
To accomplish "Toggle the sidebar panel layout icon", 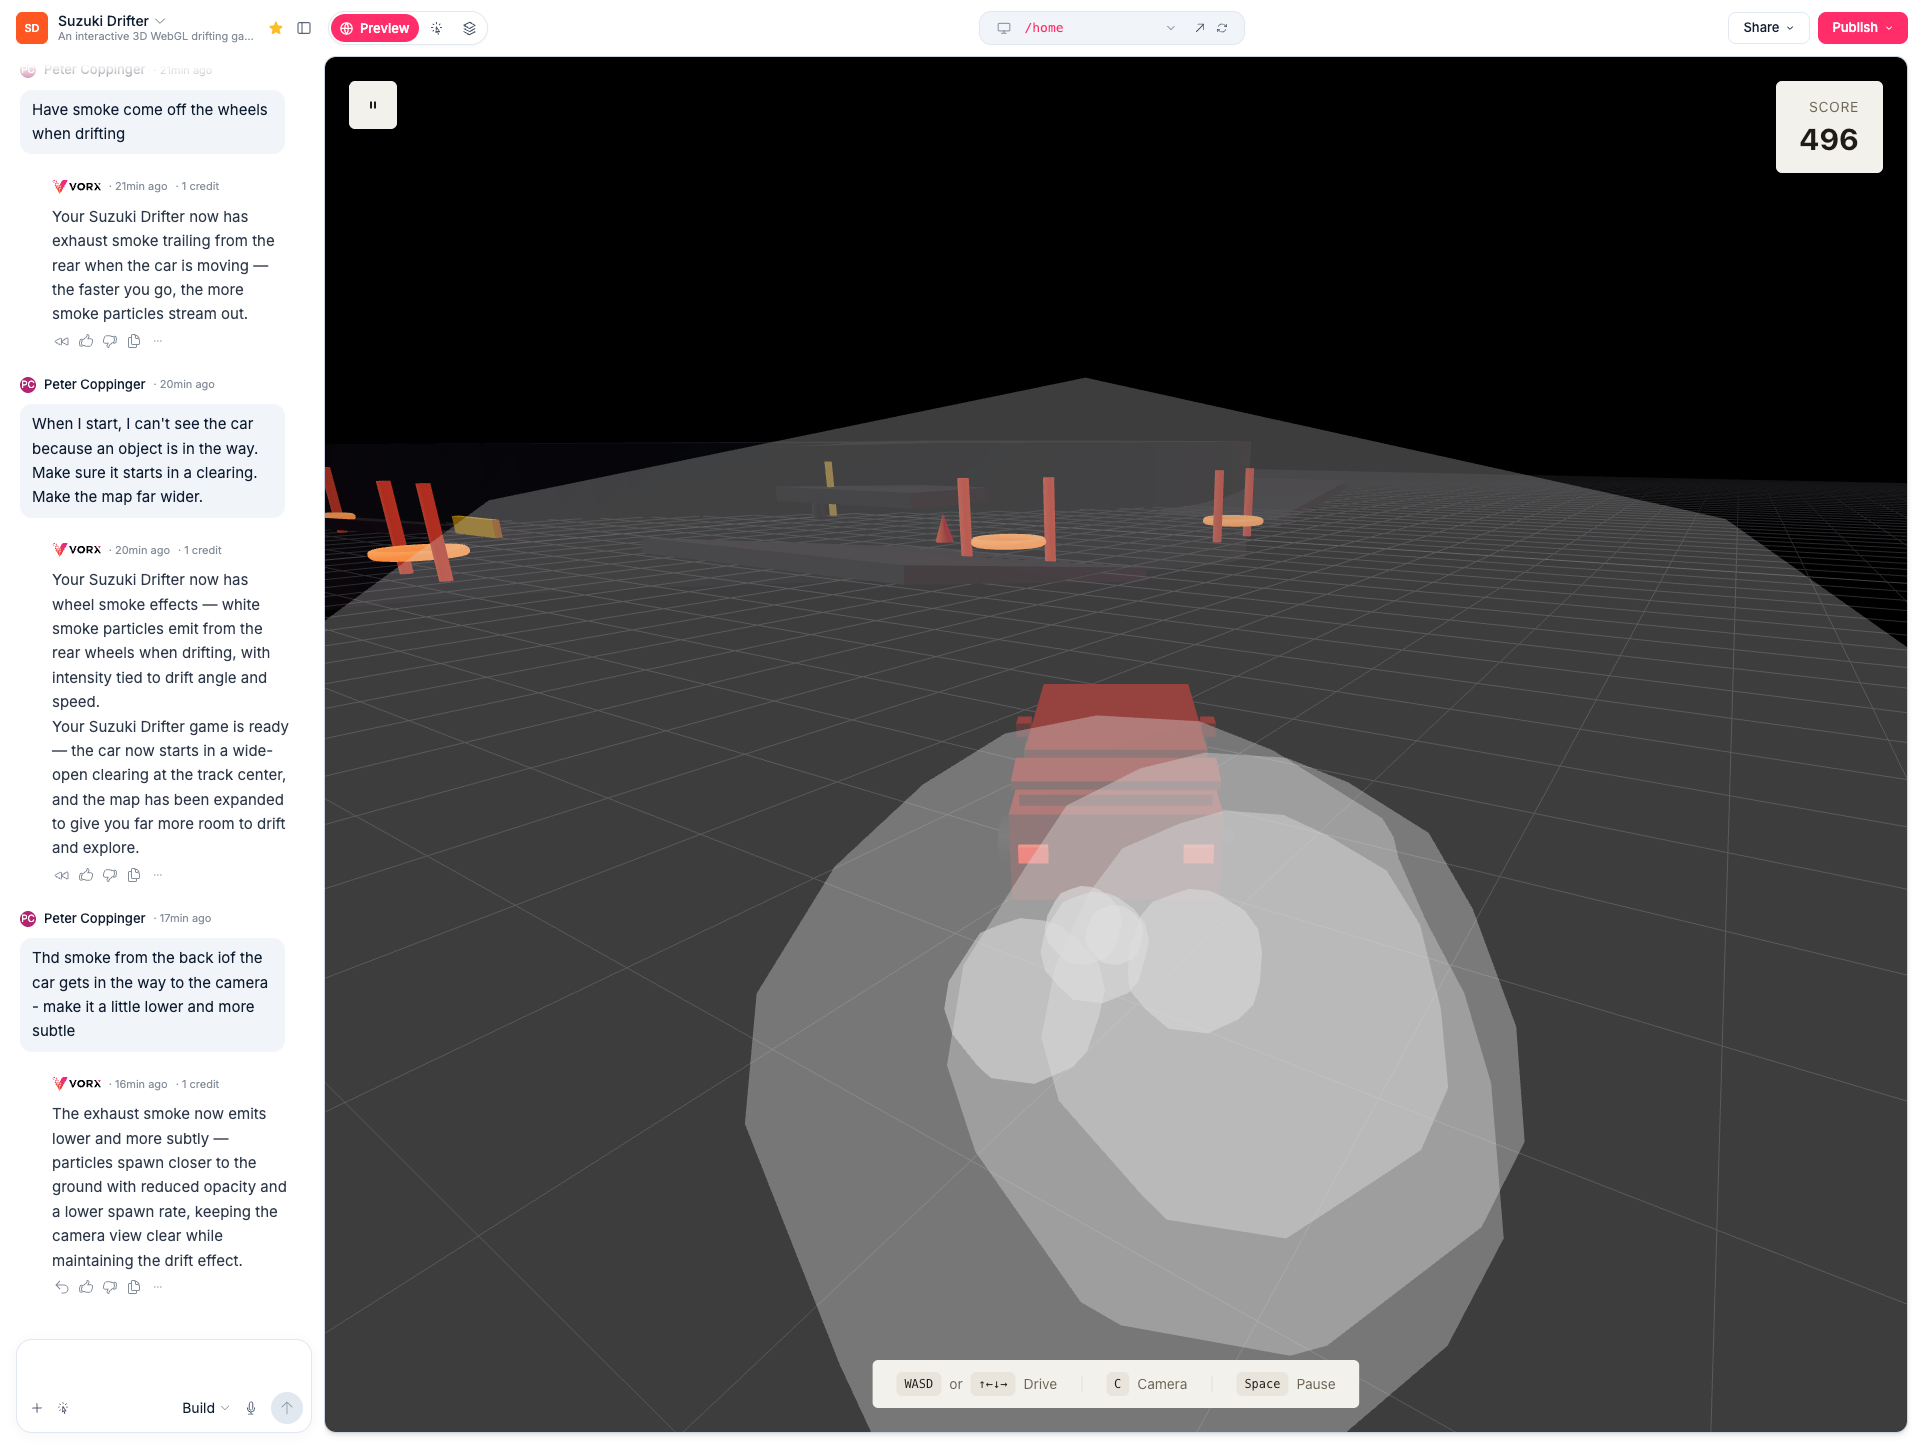I will (x=304, y=28).
